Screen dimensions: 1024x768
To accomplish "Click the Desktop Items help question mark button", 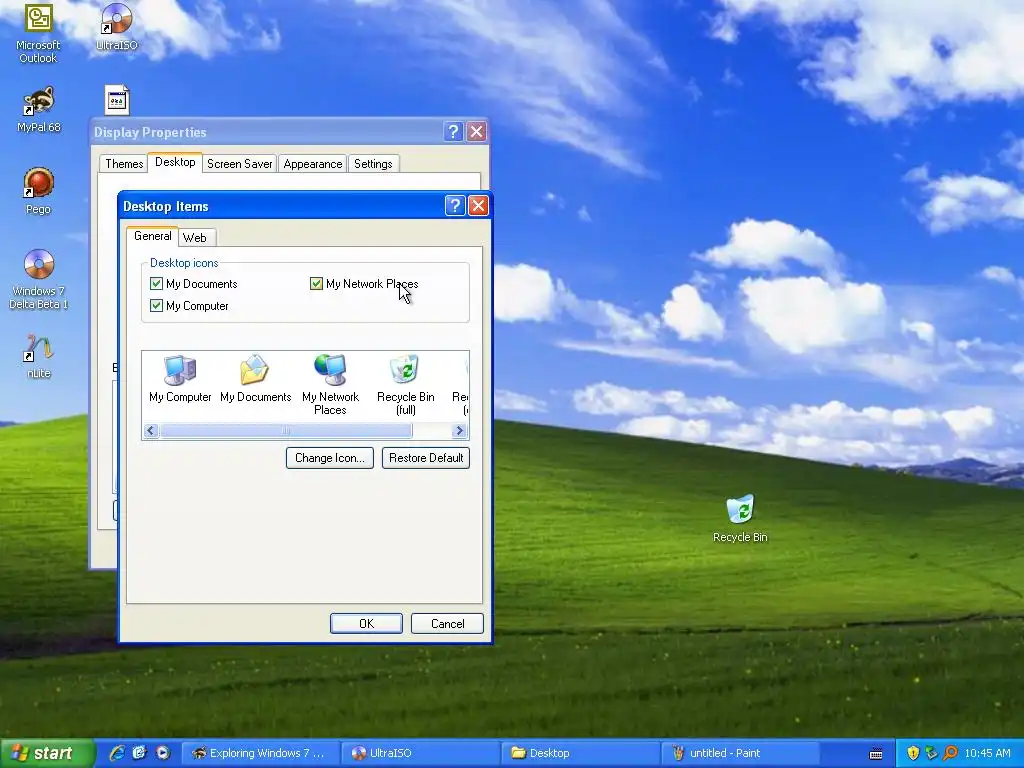I will (x=455, y=206).
